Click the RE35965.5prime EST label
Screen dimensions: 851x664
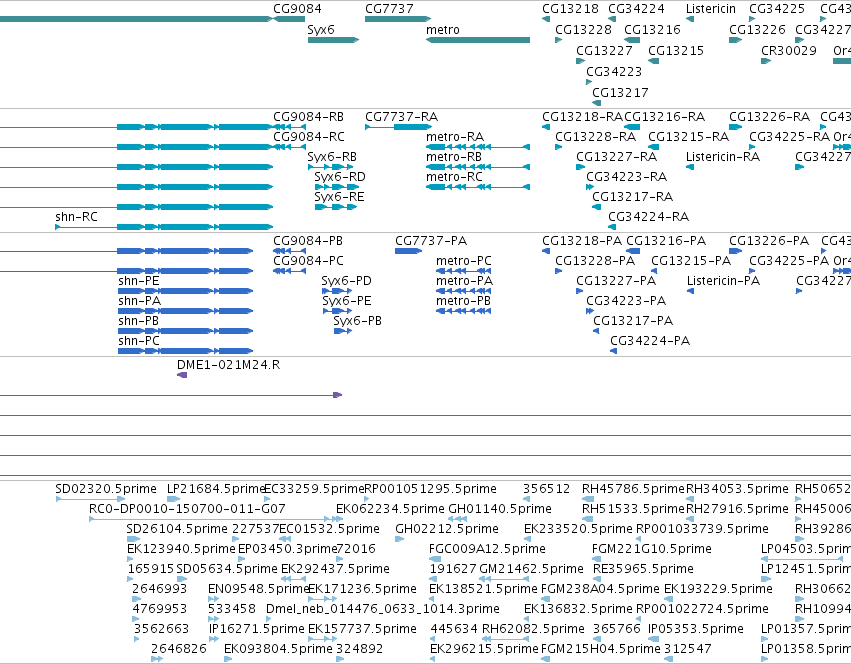click(x=643, y=569)
